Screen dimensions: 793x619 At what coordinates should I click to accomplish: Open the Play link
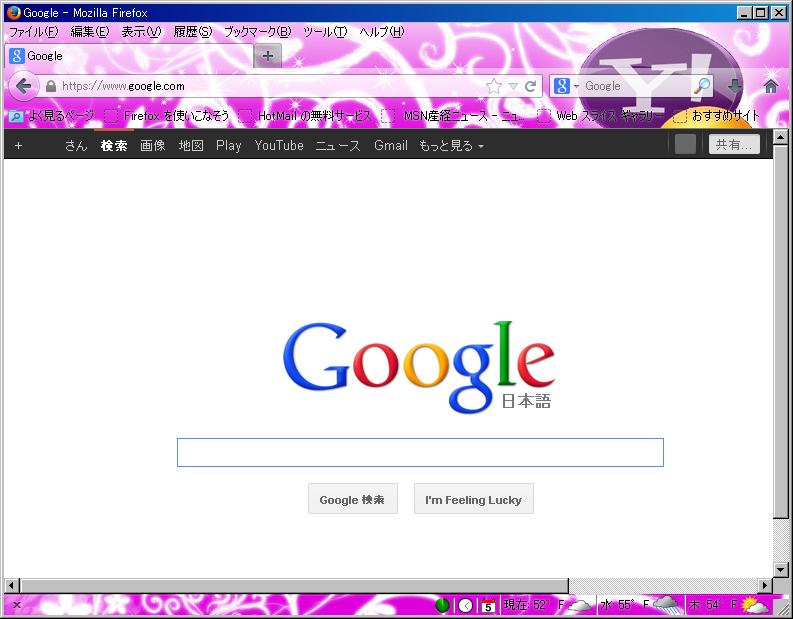[x=229, y=146]
